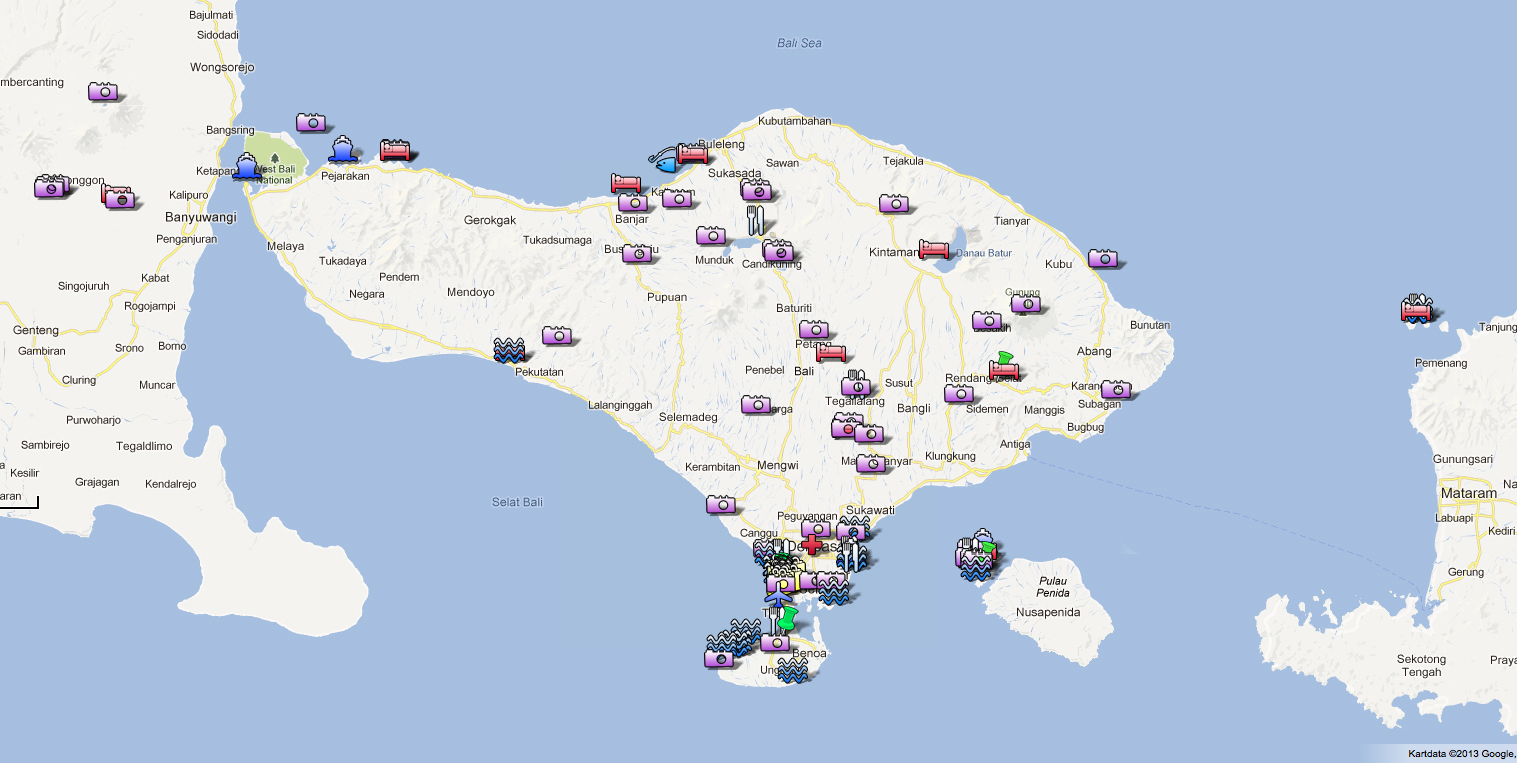Open the camera marker at Kalibukbuk east of Banjar

tap(677, 198)
